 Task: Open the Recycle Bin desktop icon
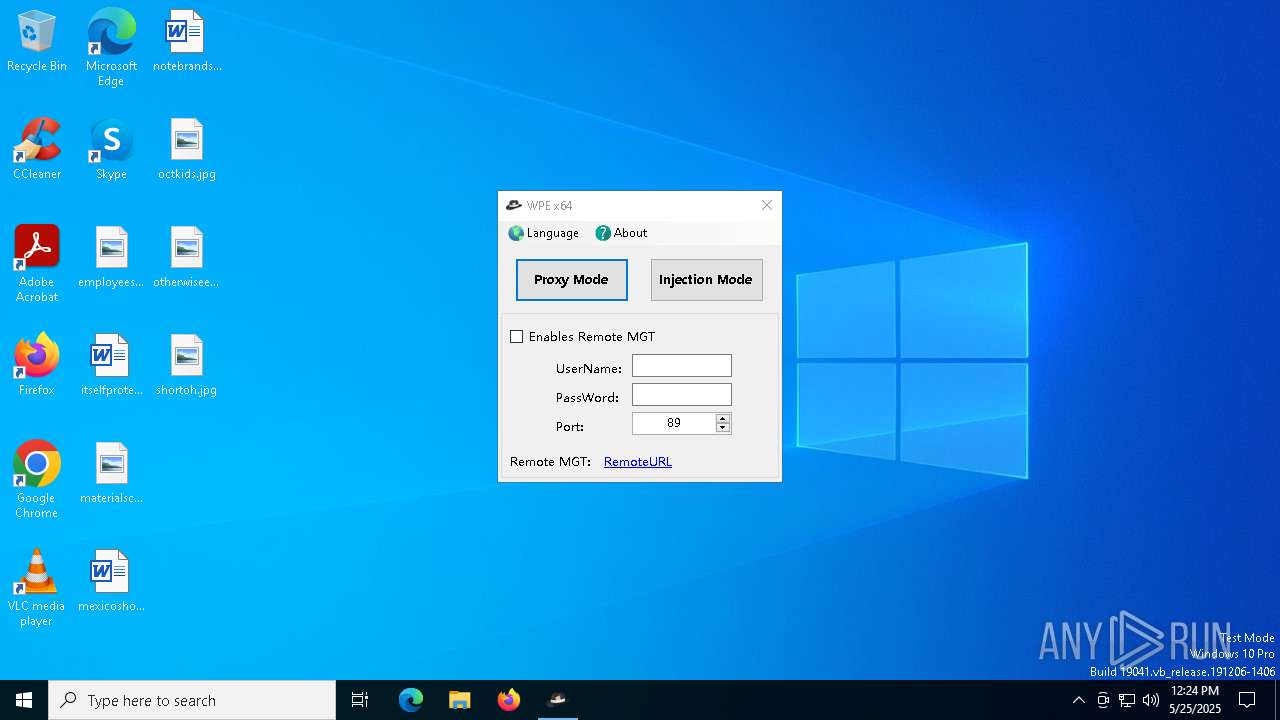pyautogui.click(x=37, y=41)
